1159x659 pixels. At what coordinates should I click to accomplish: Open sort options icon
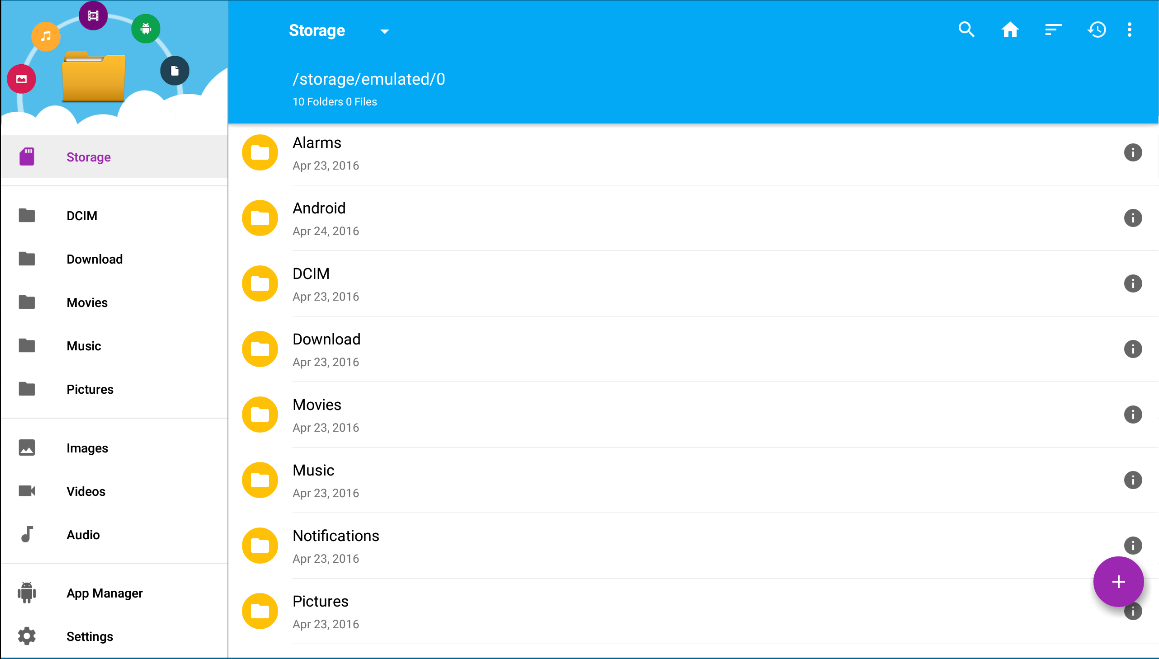[1053, 30]
